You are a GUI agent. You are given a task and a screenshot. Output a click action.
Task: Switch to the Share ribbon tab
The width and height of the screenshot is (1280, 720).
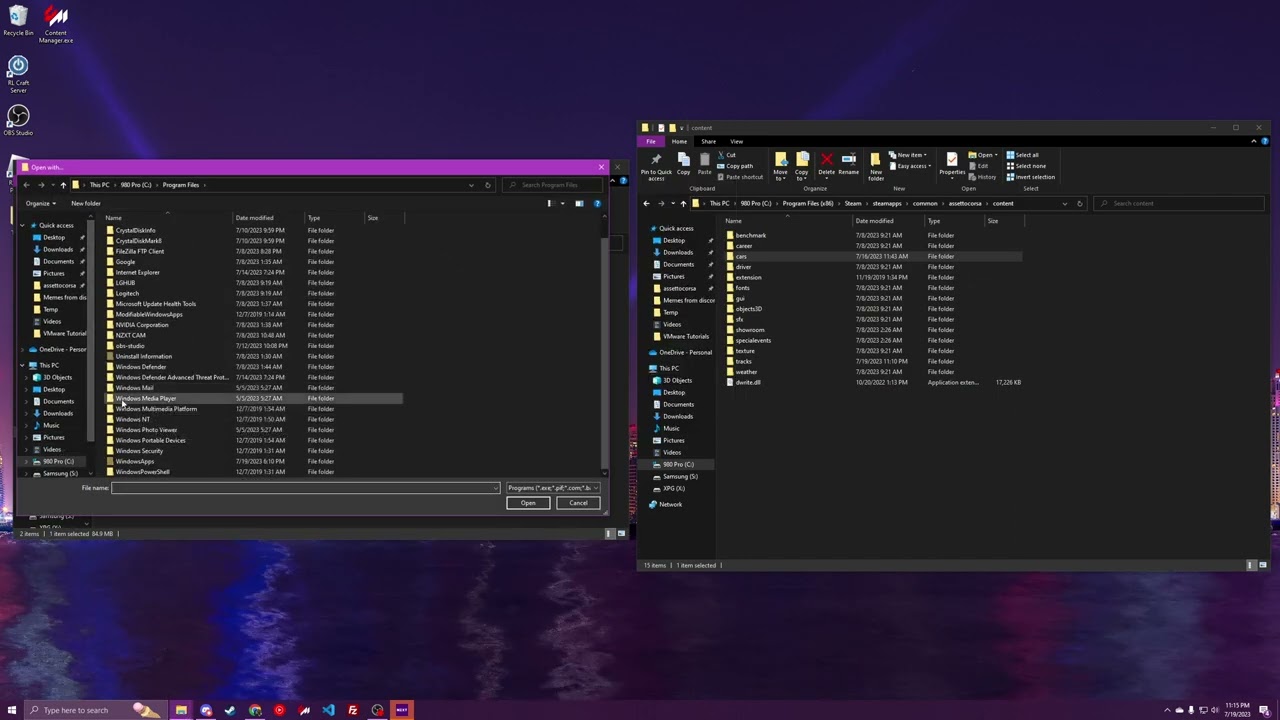point(708,141)
